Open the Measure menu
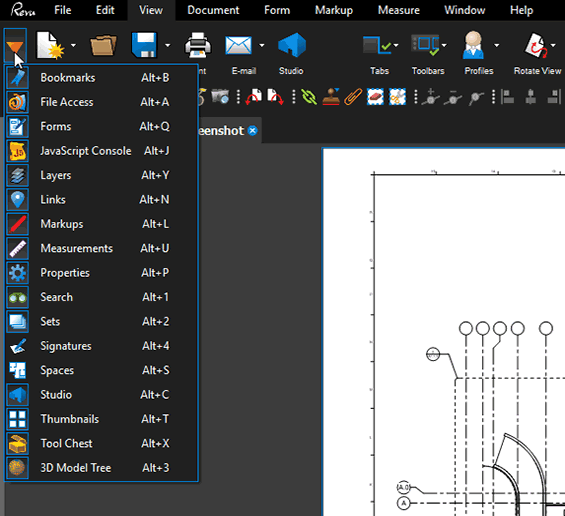This screenshot has width=565, height=516. [x=399, y=10]
